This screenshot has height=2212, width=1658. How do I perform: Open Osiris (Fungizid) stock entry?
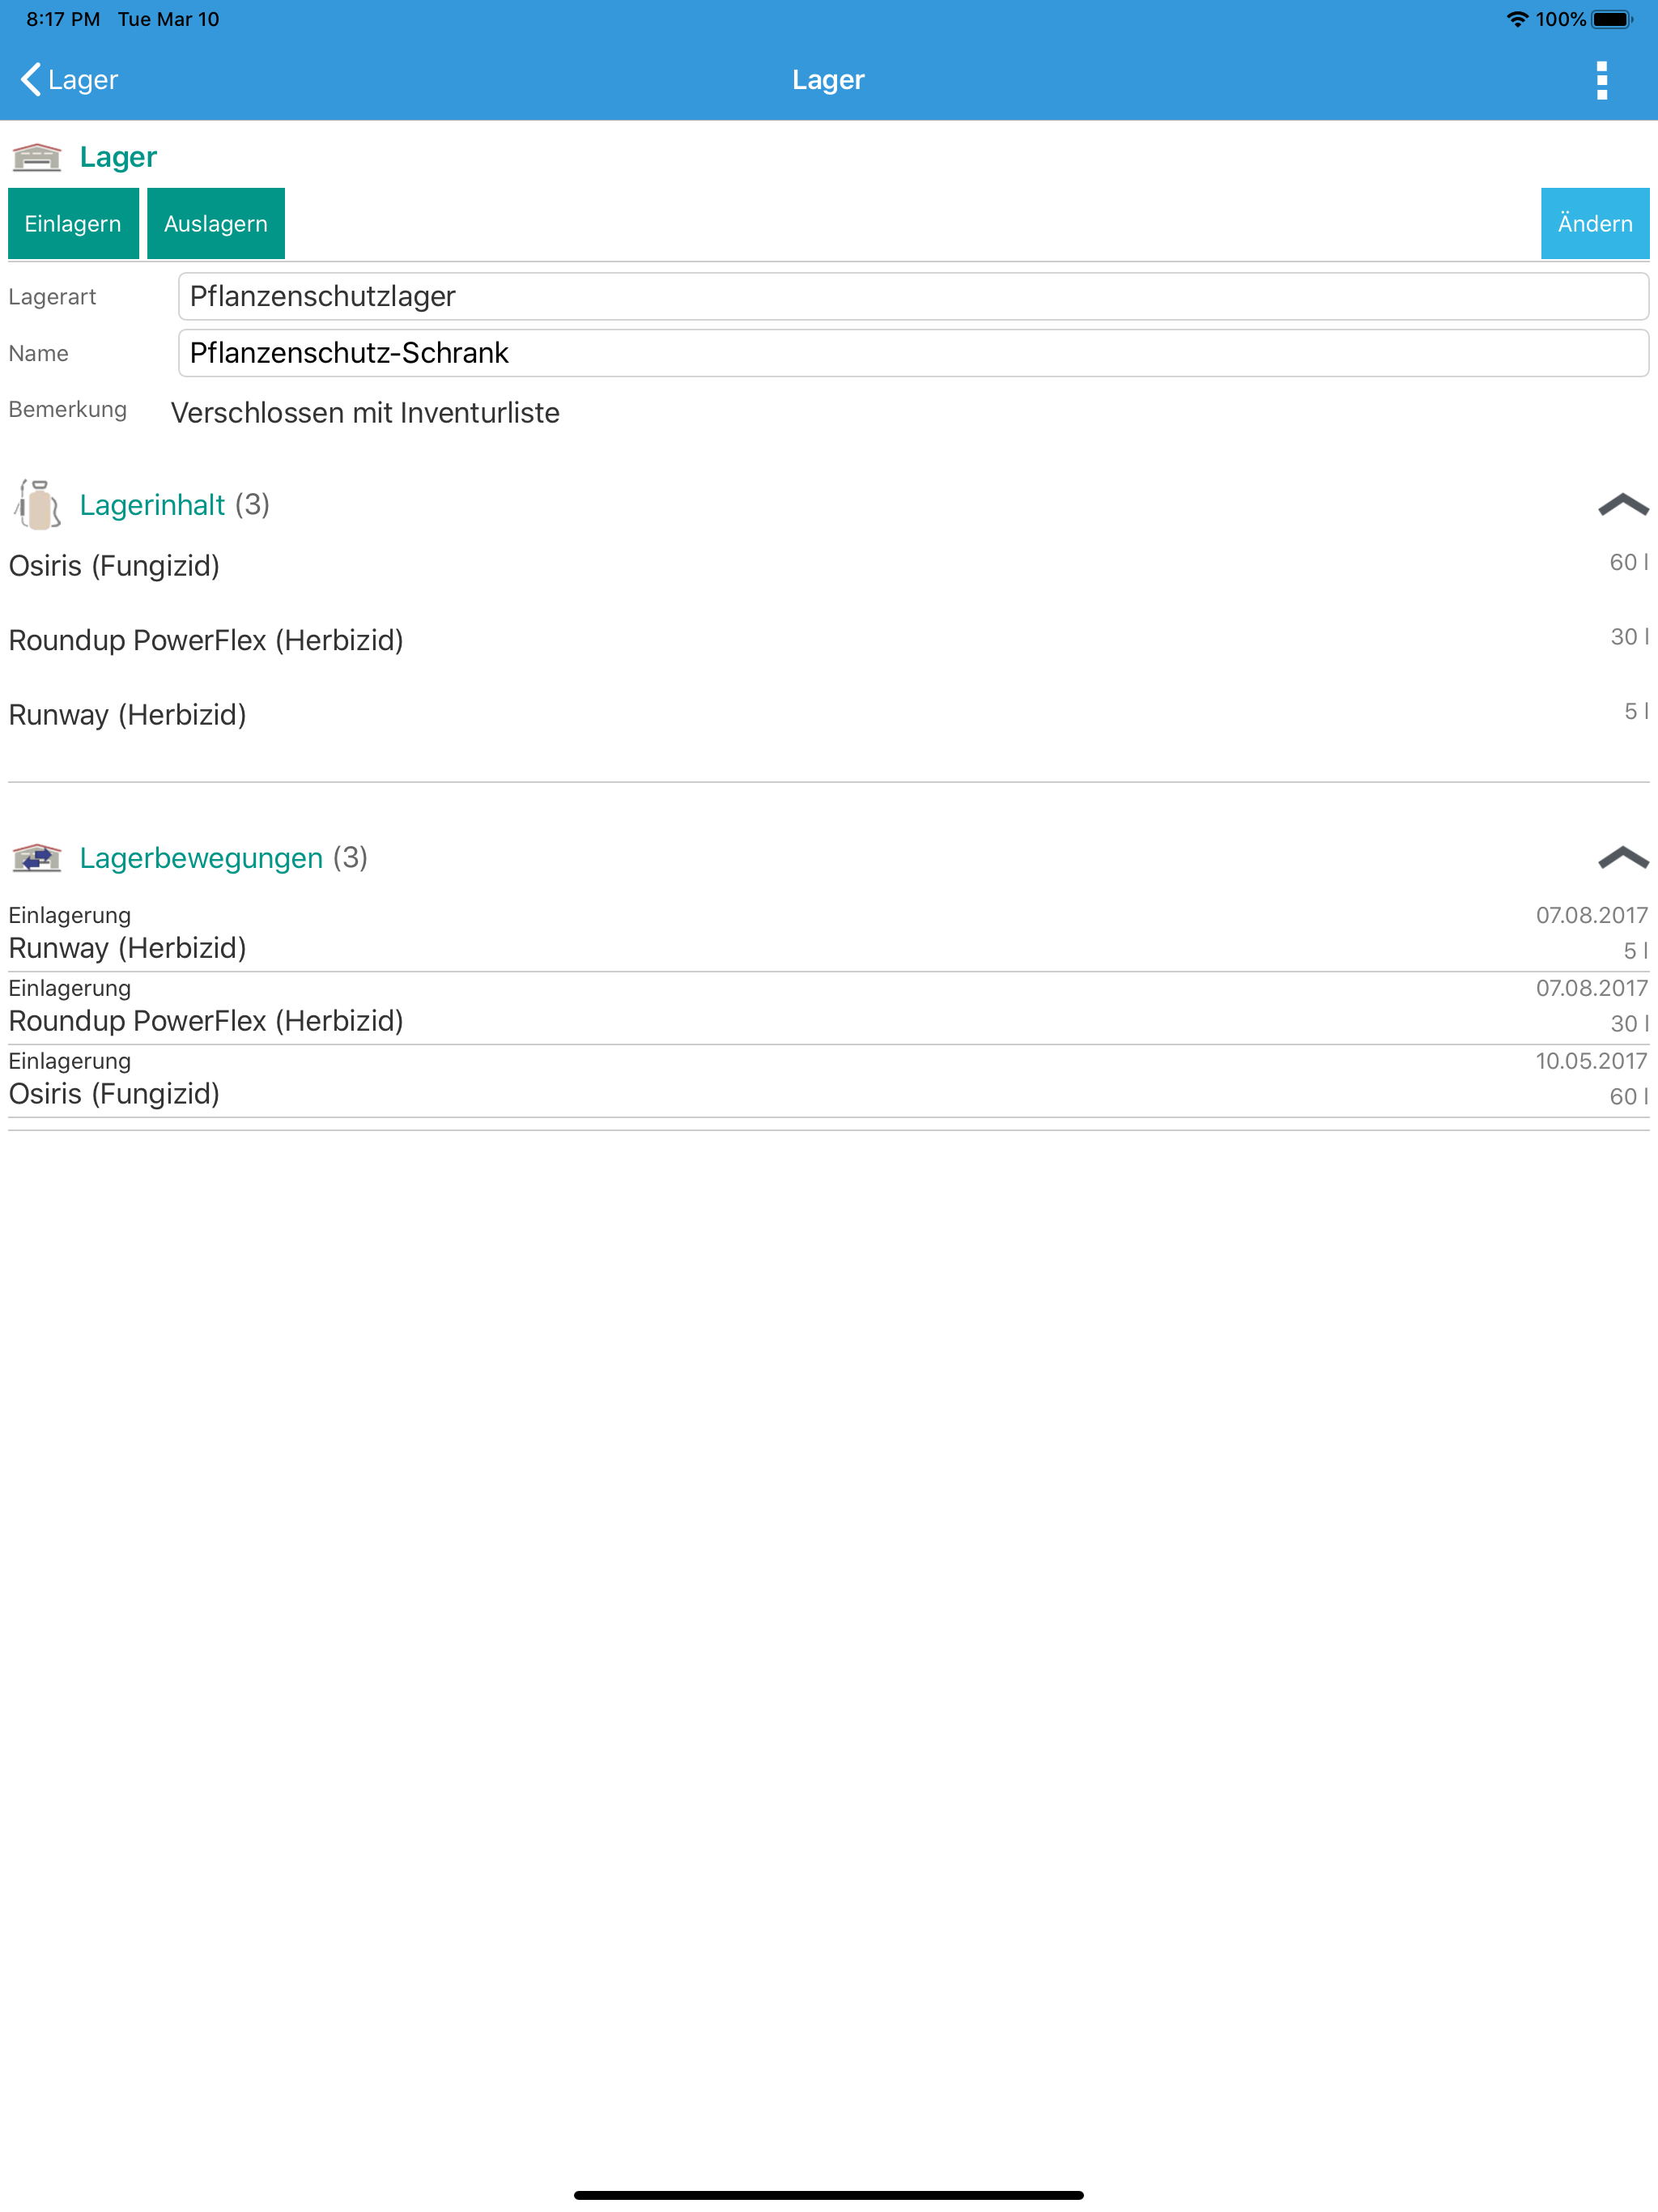coord(829,565)
